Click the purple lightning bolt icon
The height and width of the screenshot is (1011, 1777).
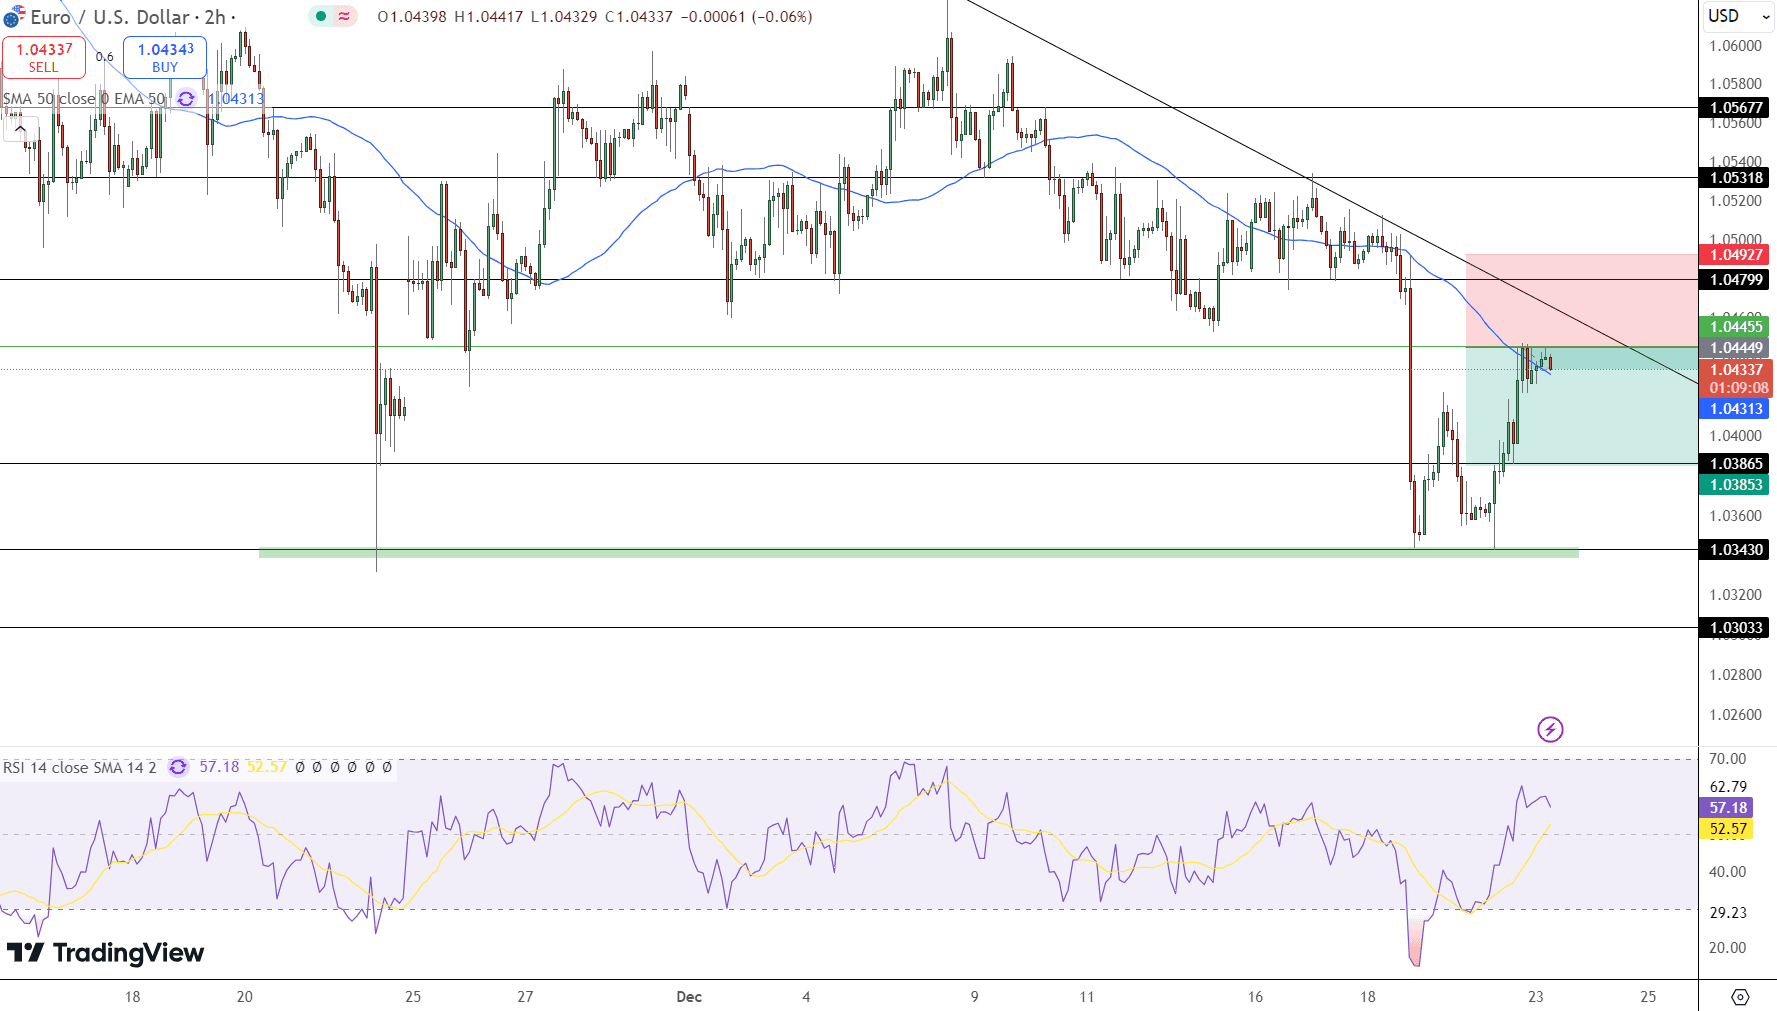click(x=1550, y=729)
